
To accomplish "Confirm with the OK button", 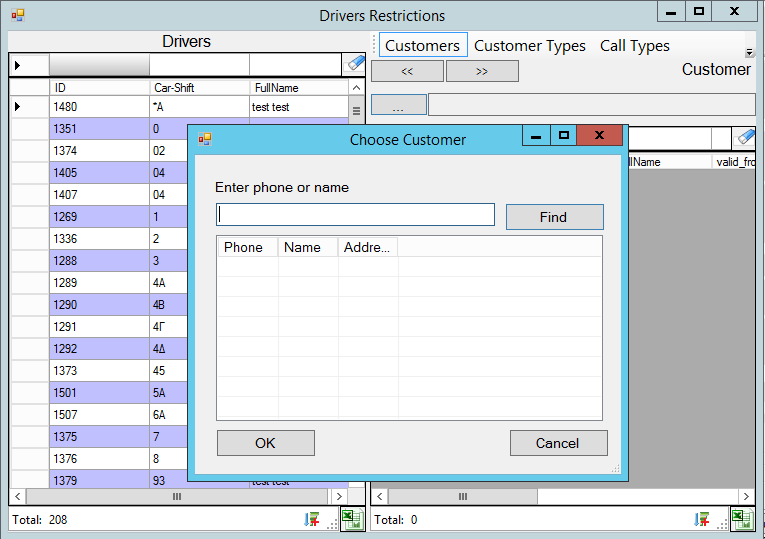I will (x=265, y=443).
